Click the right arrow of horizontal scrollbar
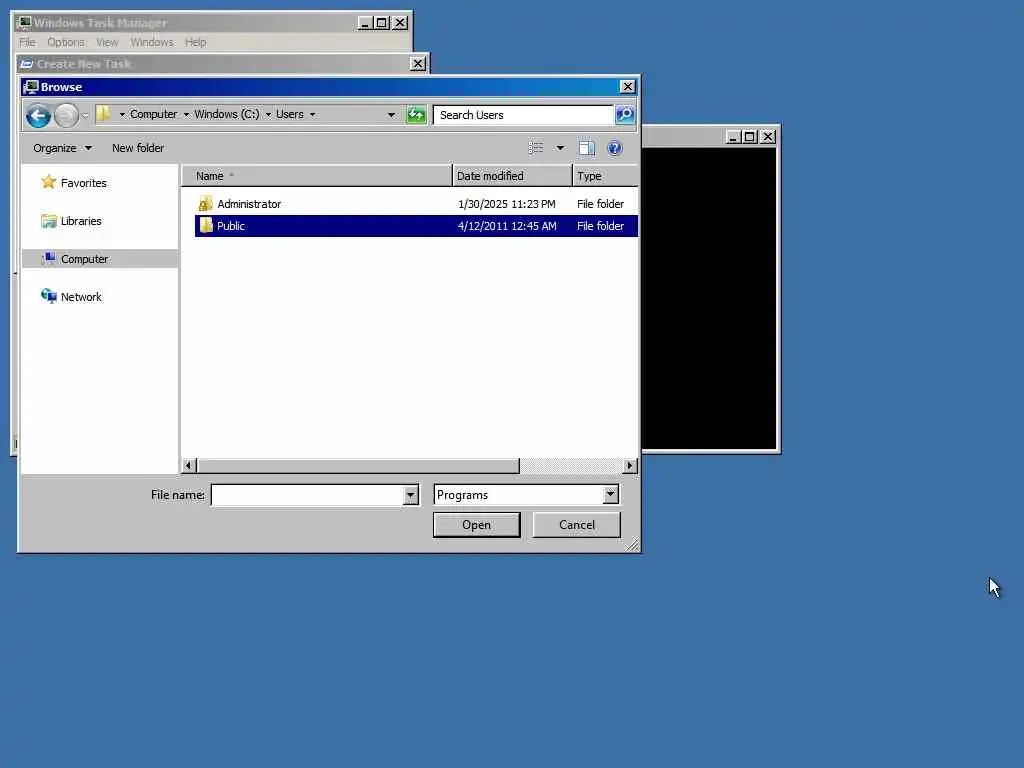Image resolution: width=1024 pixels, height=768 pixels. tap(630, 466)
